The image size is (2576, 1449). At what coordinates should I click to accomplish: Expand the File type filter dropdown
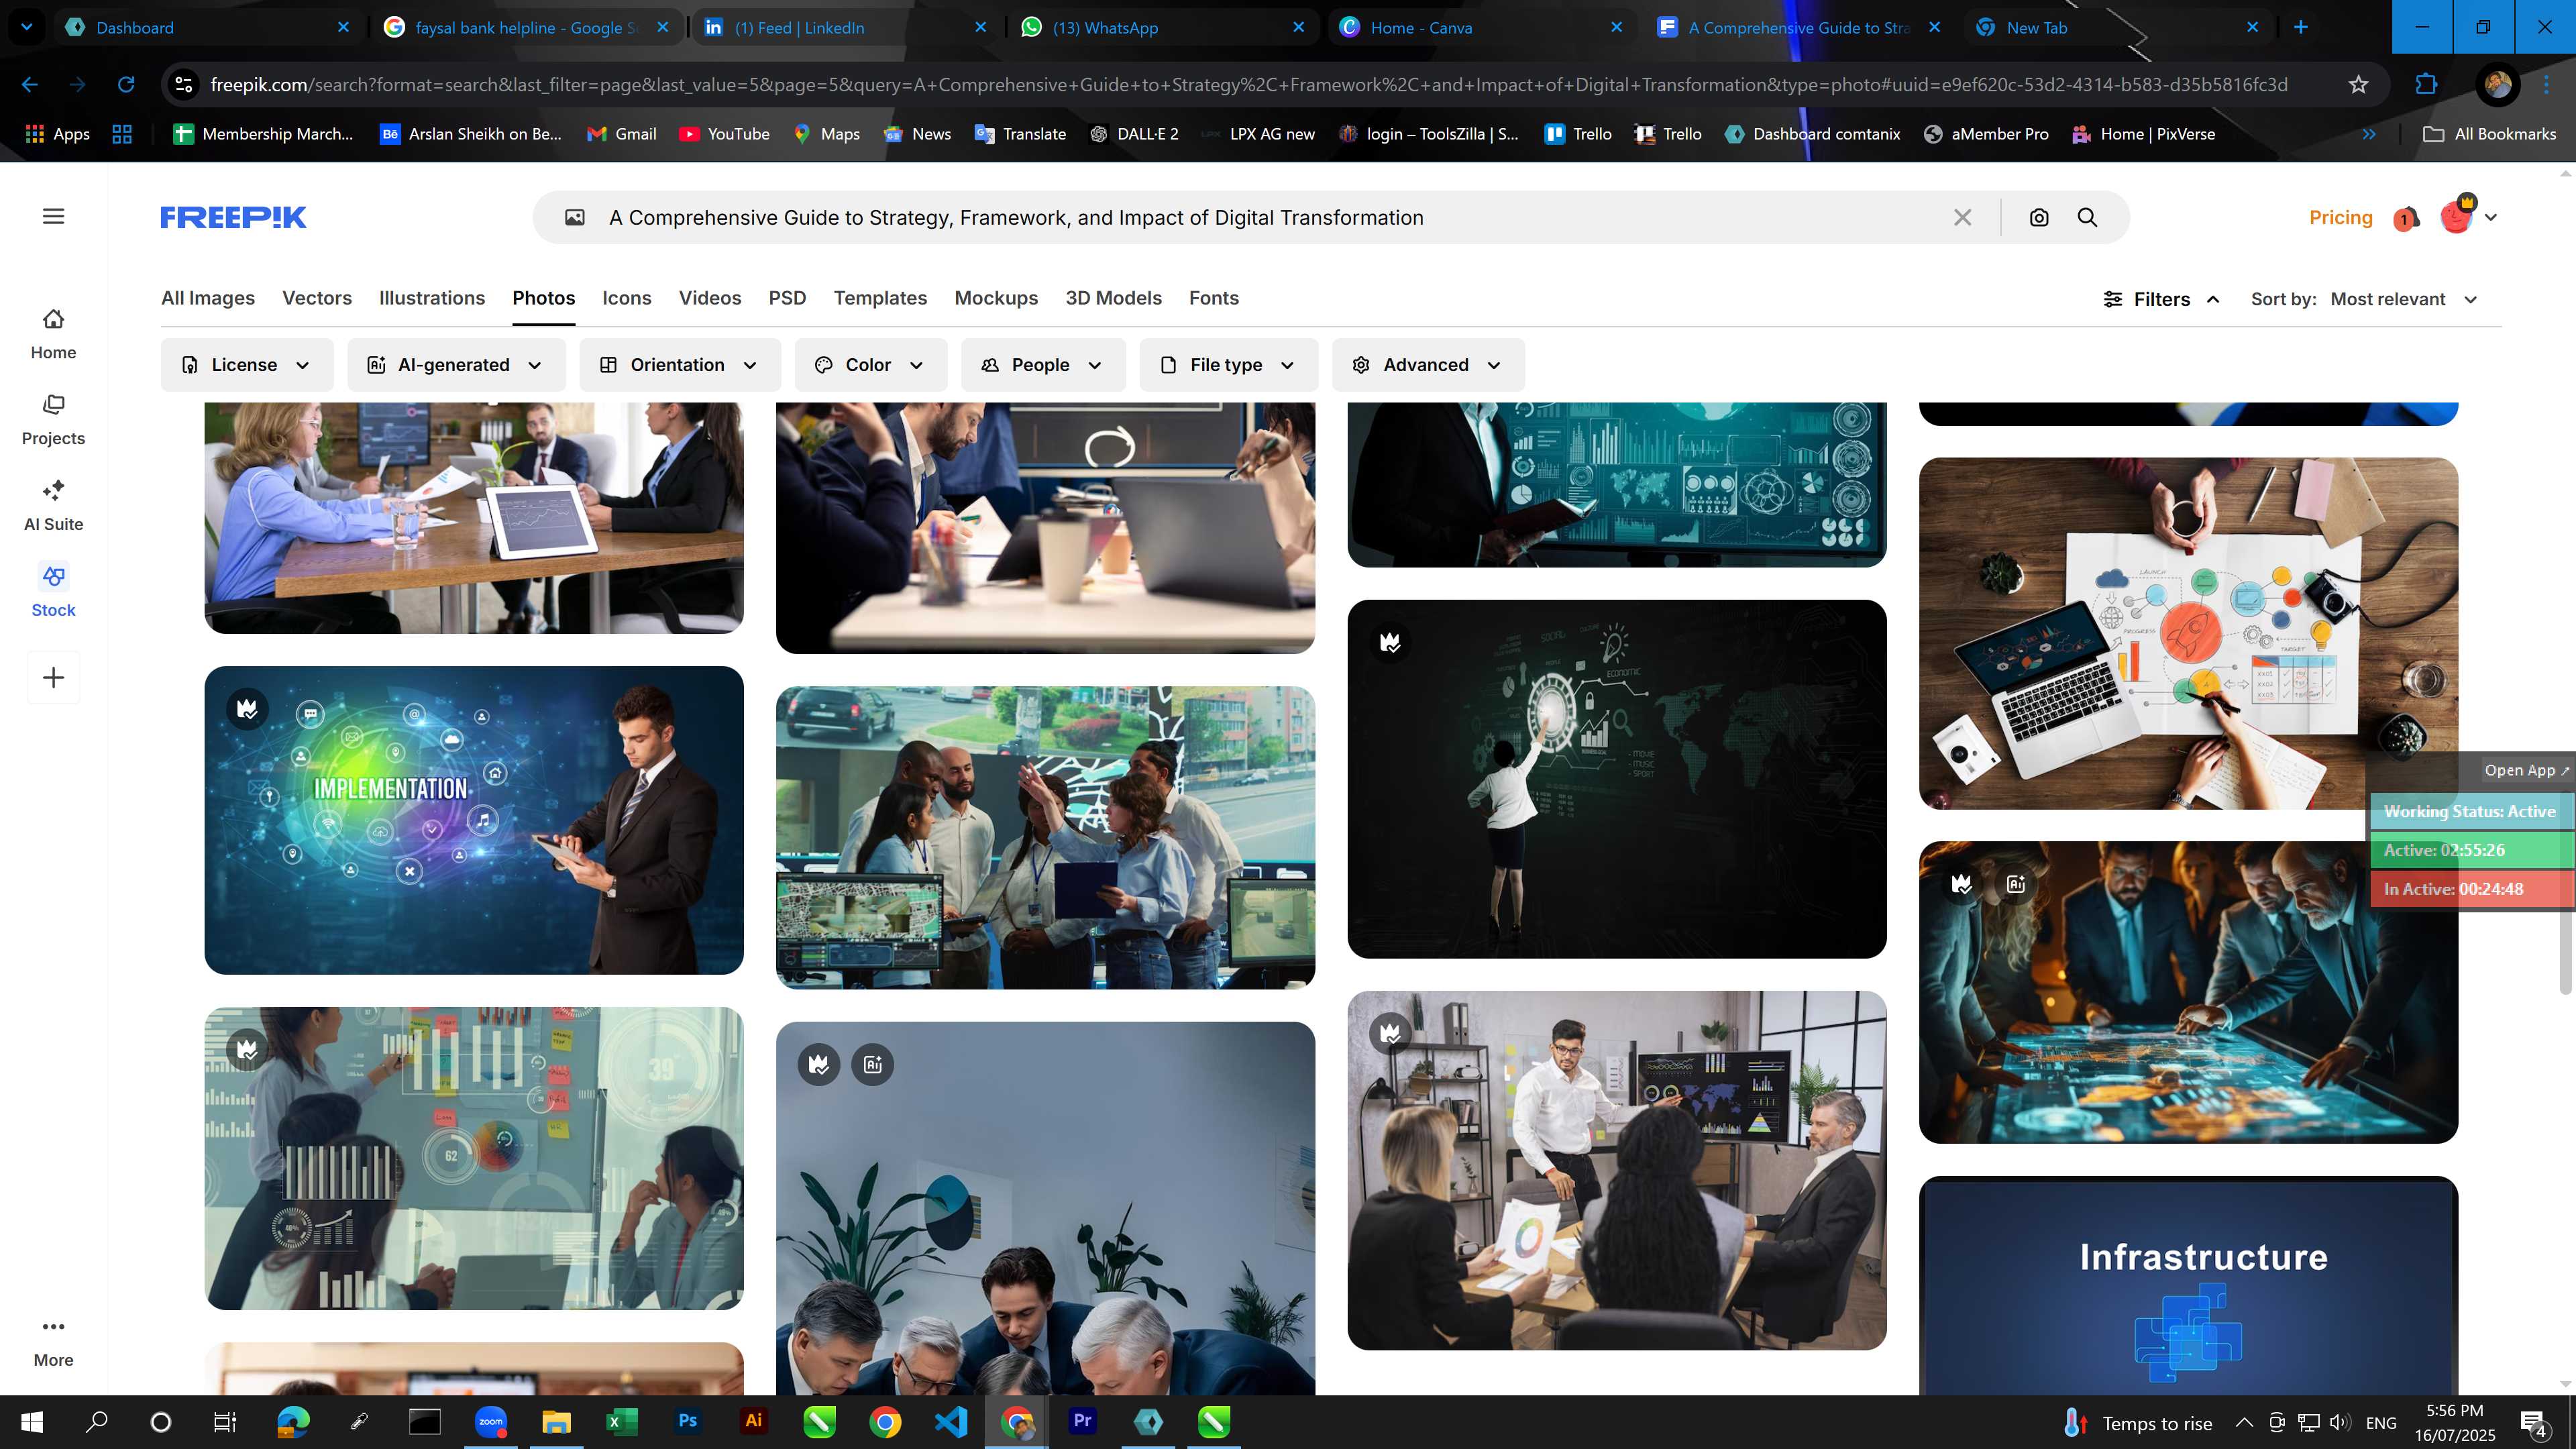tap(1229, 365)
